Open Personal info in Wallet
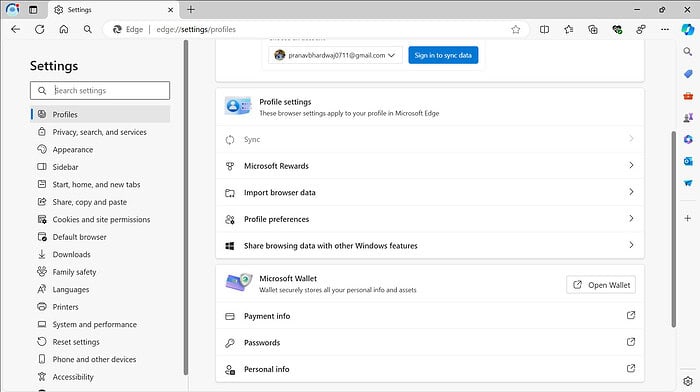Viewport: 700px width, 392px height. (430, 369)
